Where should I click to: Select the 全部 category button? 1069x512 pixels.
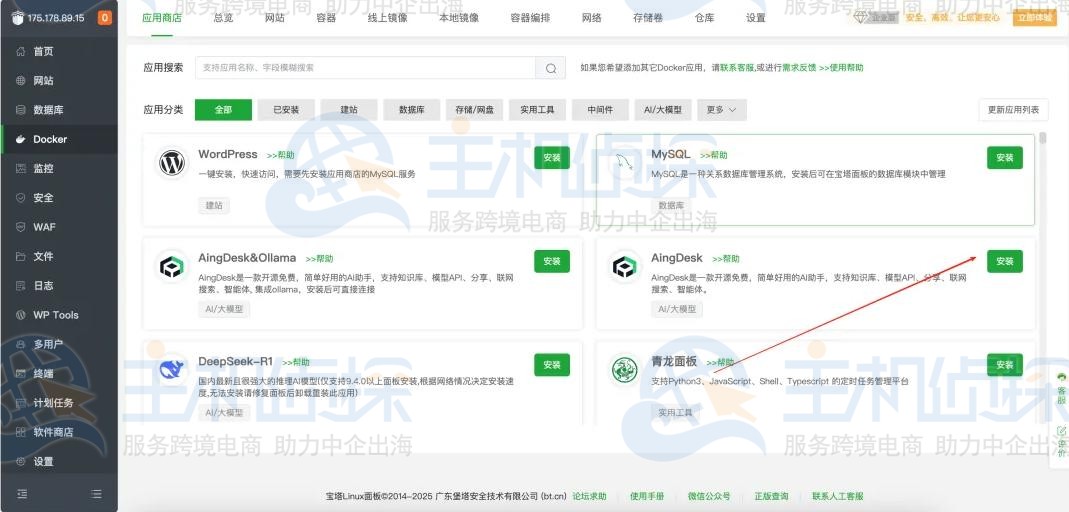[224, 110]
